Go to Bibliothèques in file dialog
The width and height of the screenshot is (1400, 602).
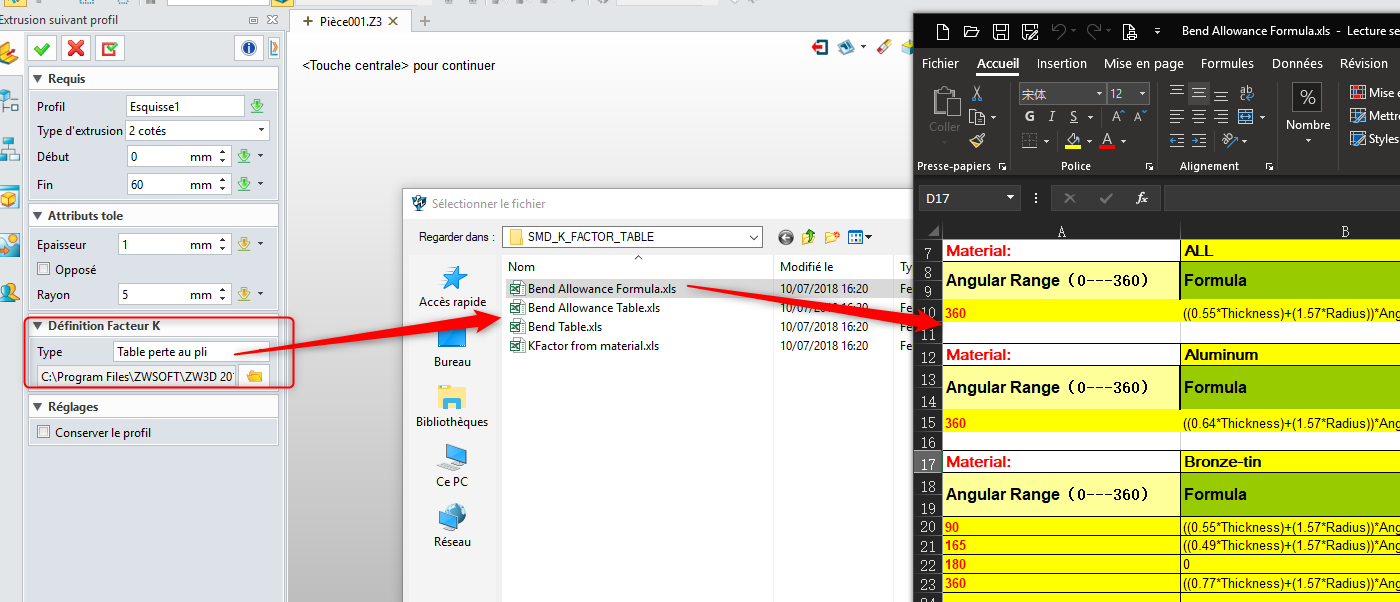point(452,407)
